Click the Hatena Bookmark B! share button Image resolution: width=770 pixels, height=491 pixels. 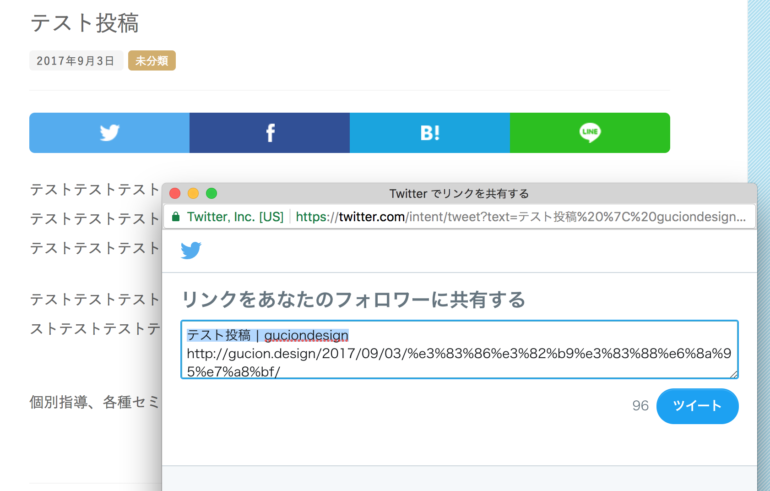pyautogui.click(x=429, y=133)
